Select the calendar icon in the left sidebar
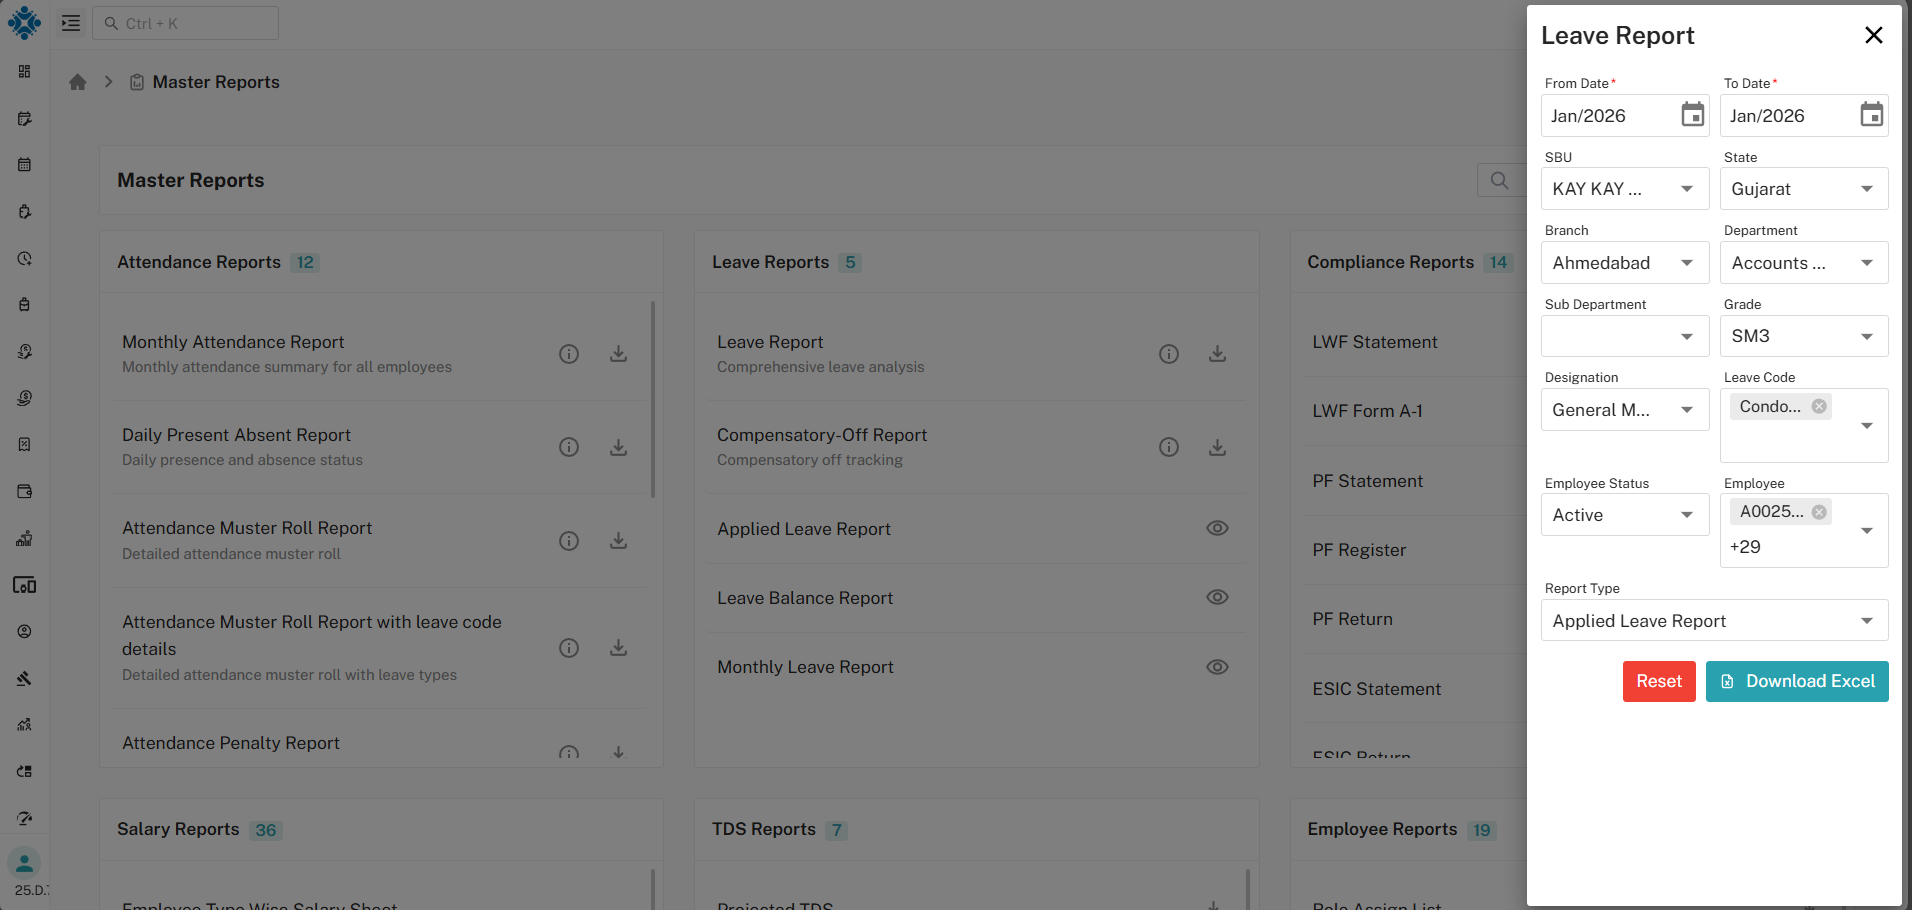Screen dimensions: 1912x910 coord(24,164)
